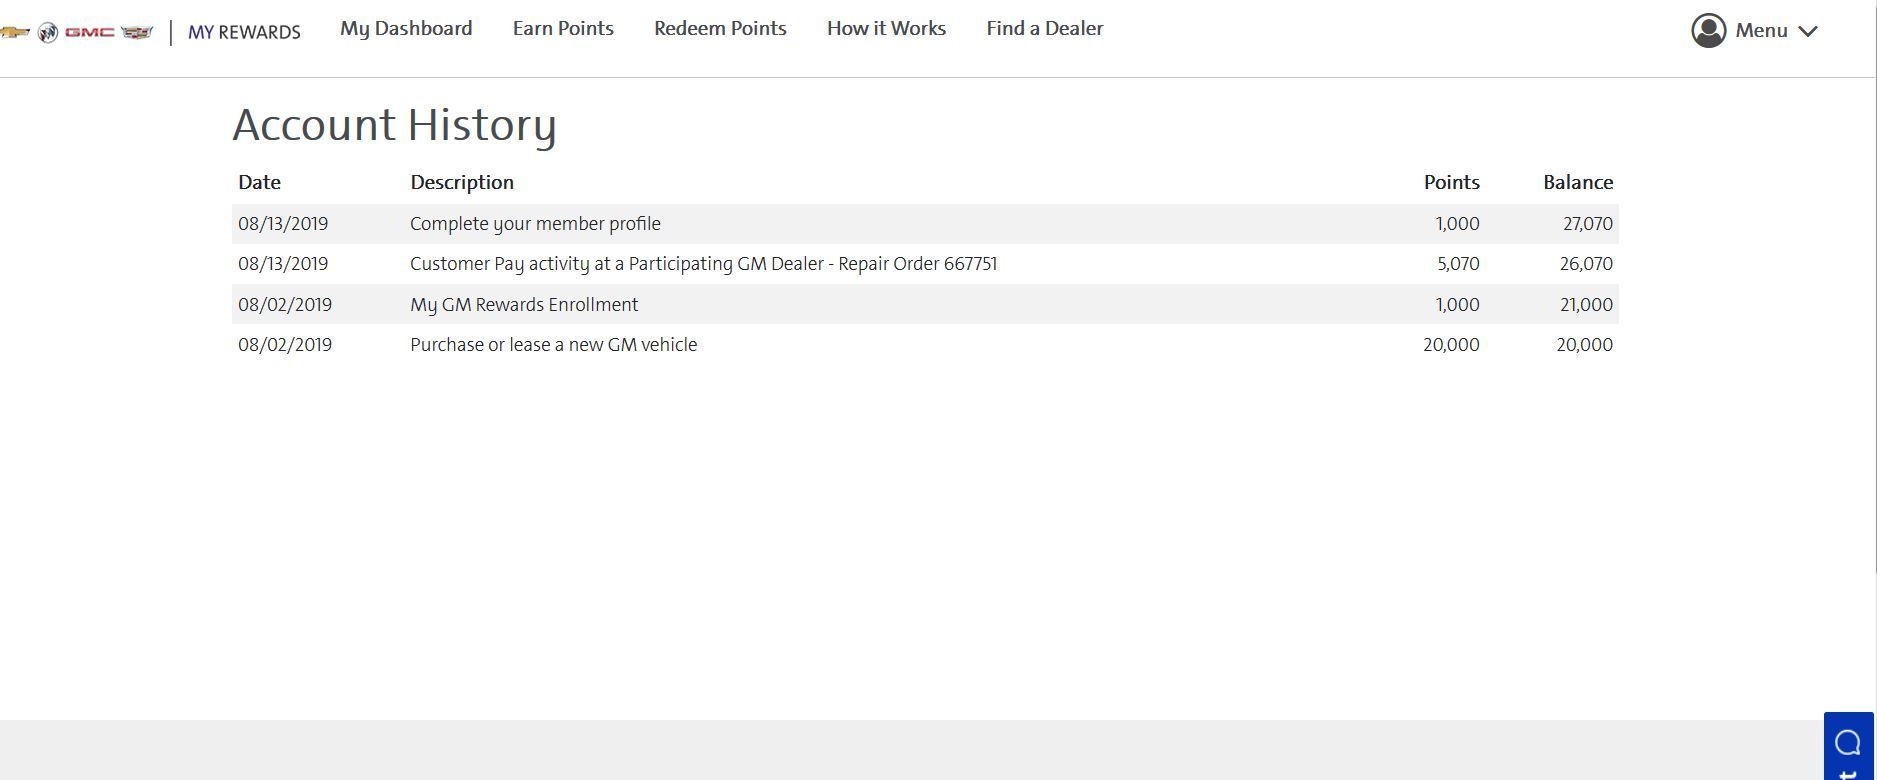Click the MY REWARDS home link
This screenshot has width=1877, height=780.
(x=244, y=32)
